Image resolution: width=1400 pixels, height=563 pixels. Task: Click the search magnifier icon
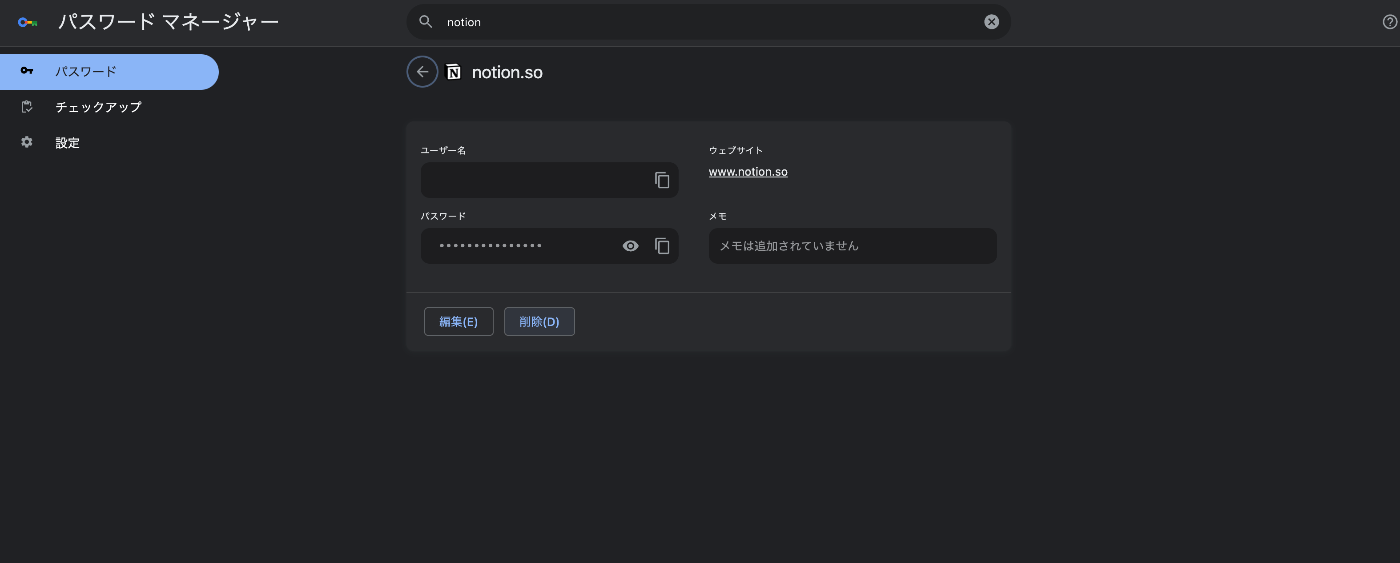[x=426, y=22]
